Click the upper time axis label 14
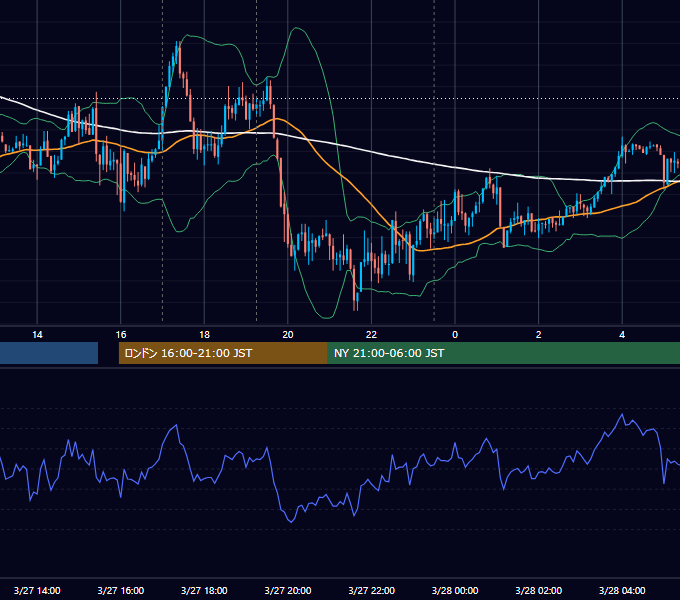The height and width of the screenshot is (600, 680). pyautogui.click(x=37, y=335)
